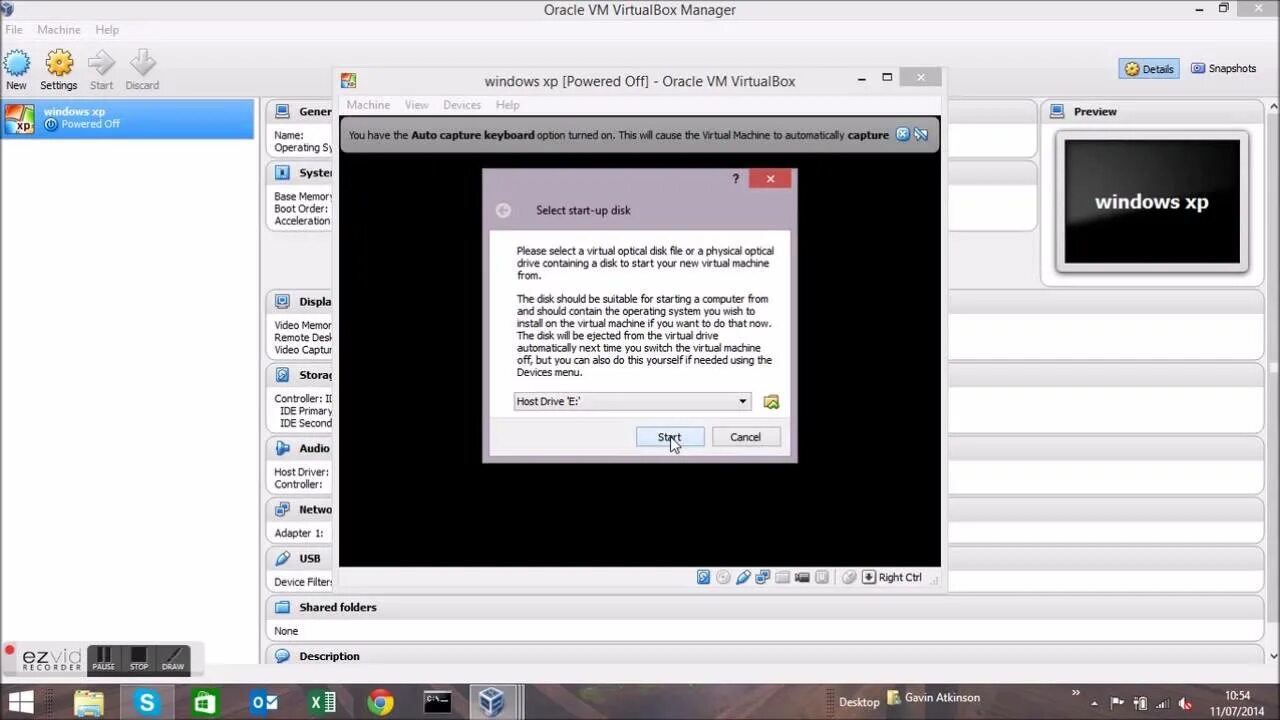Open the Host Drive 'E:' dropdown

(x=633, y=401)
